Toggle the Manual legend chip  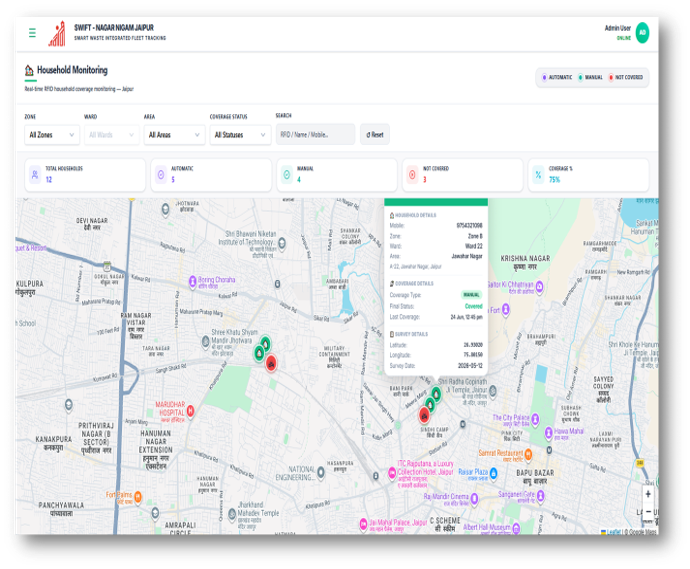(x=590, y=77)
